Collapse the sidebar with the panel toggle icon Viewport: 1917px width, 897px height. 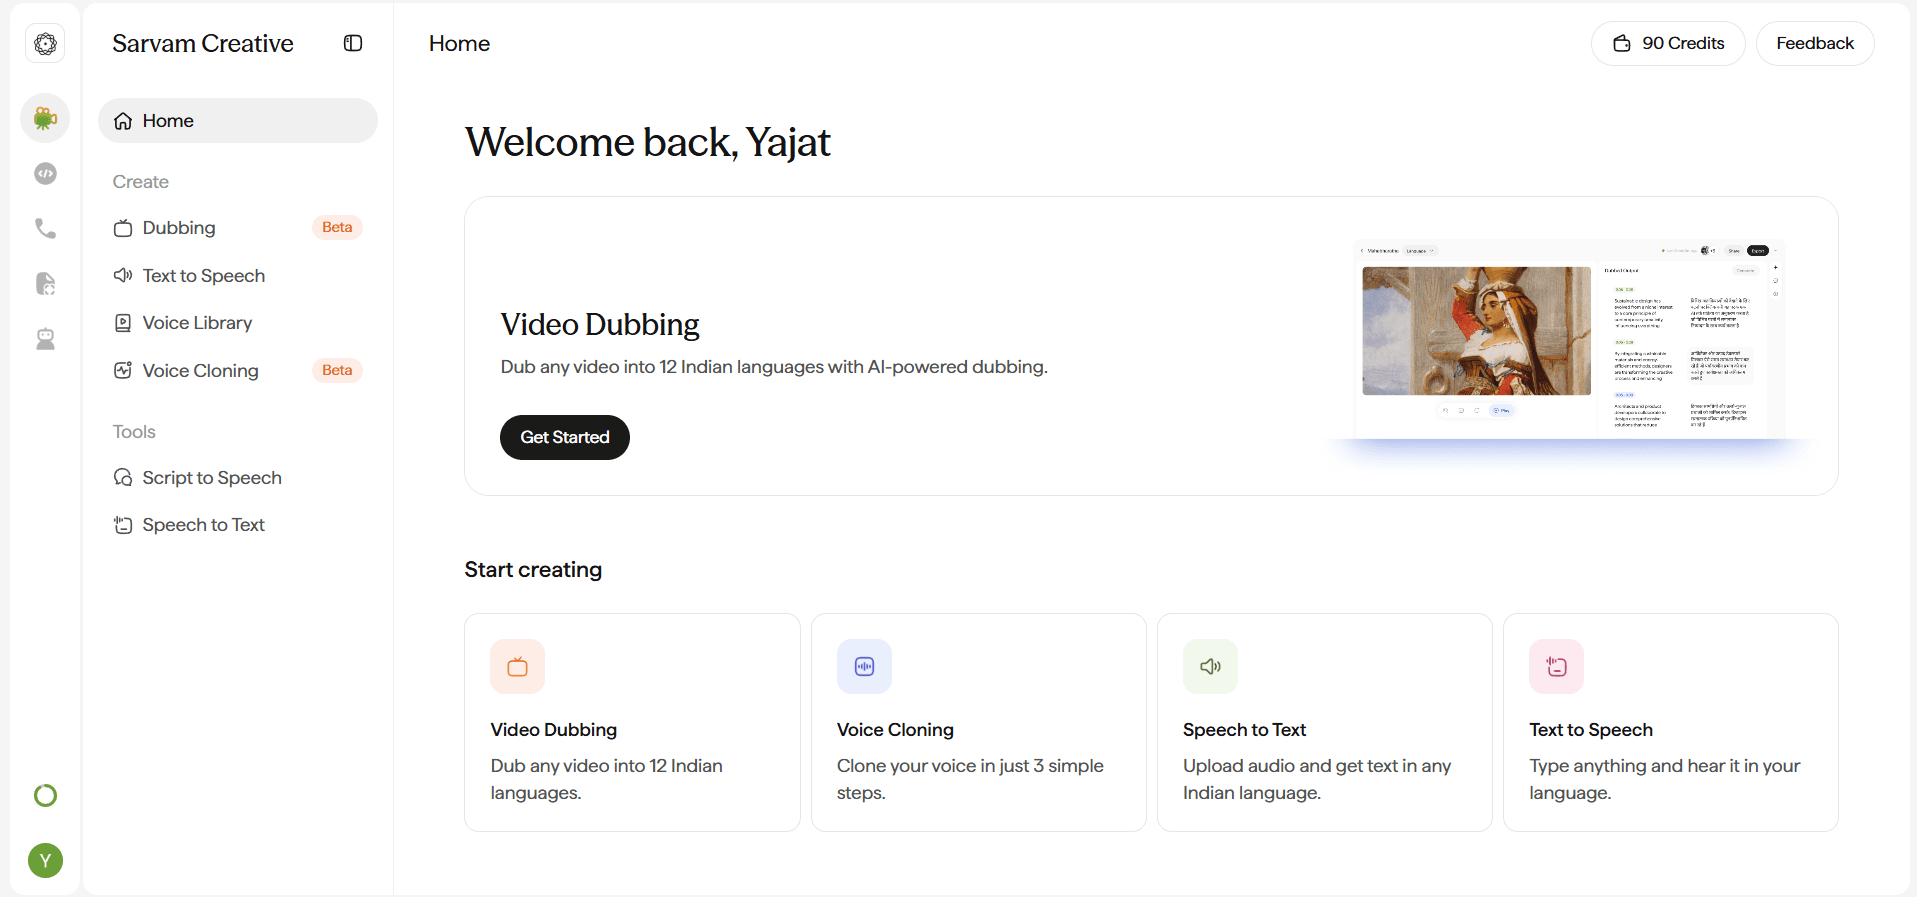pos(353,43)
